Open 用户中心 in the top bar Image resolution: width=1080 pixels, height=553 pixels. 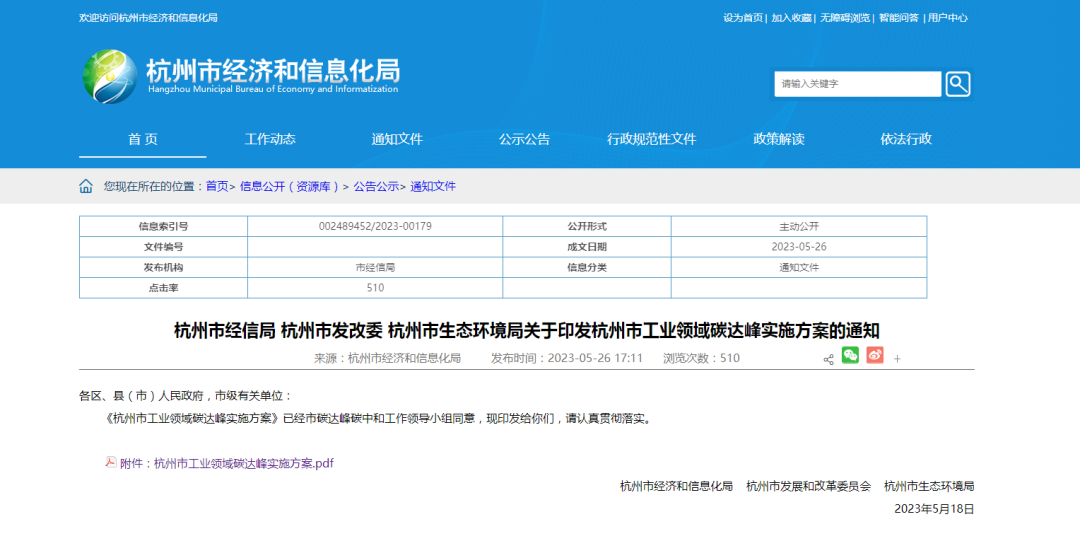[947, 18]
